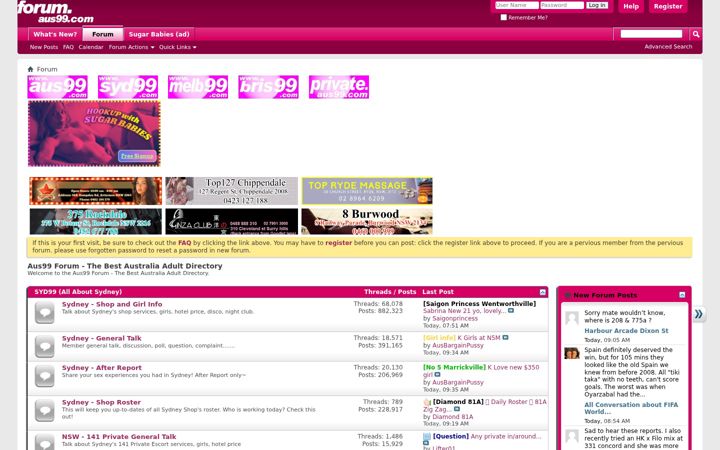Open the Sydney - After Report forum
720x450 pixels.
[x=101, y=368]
